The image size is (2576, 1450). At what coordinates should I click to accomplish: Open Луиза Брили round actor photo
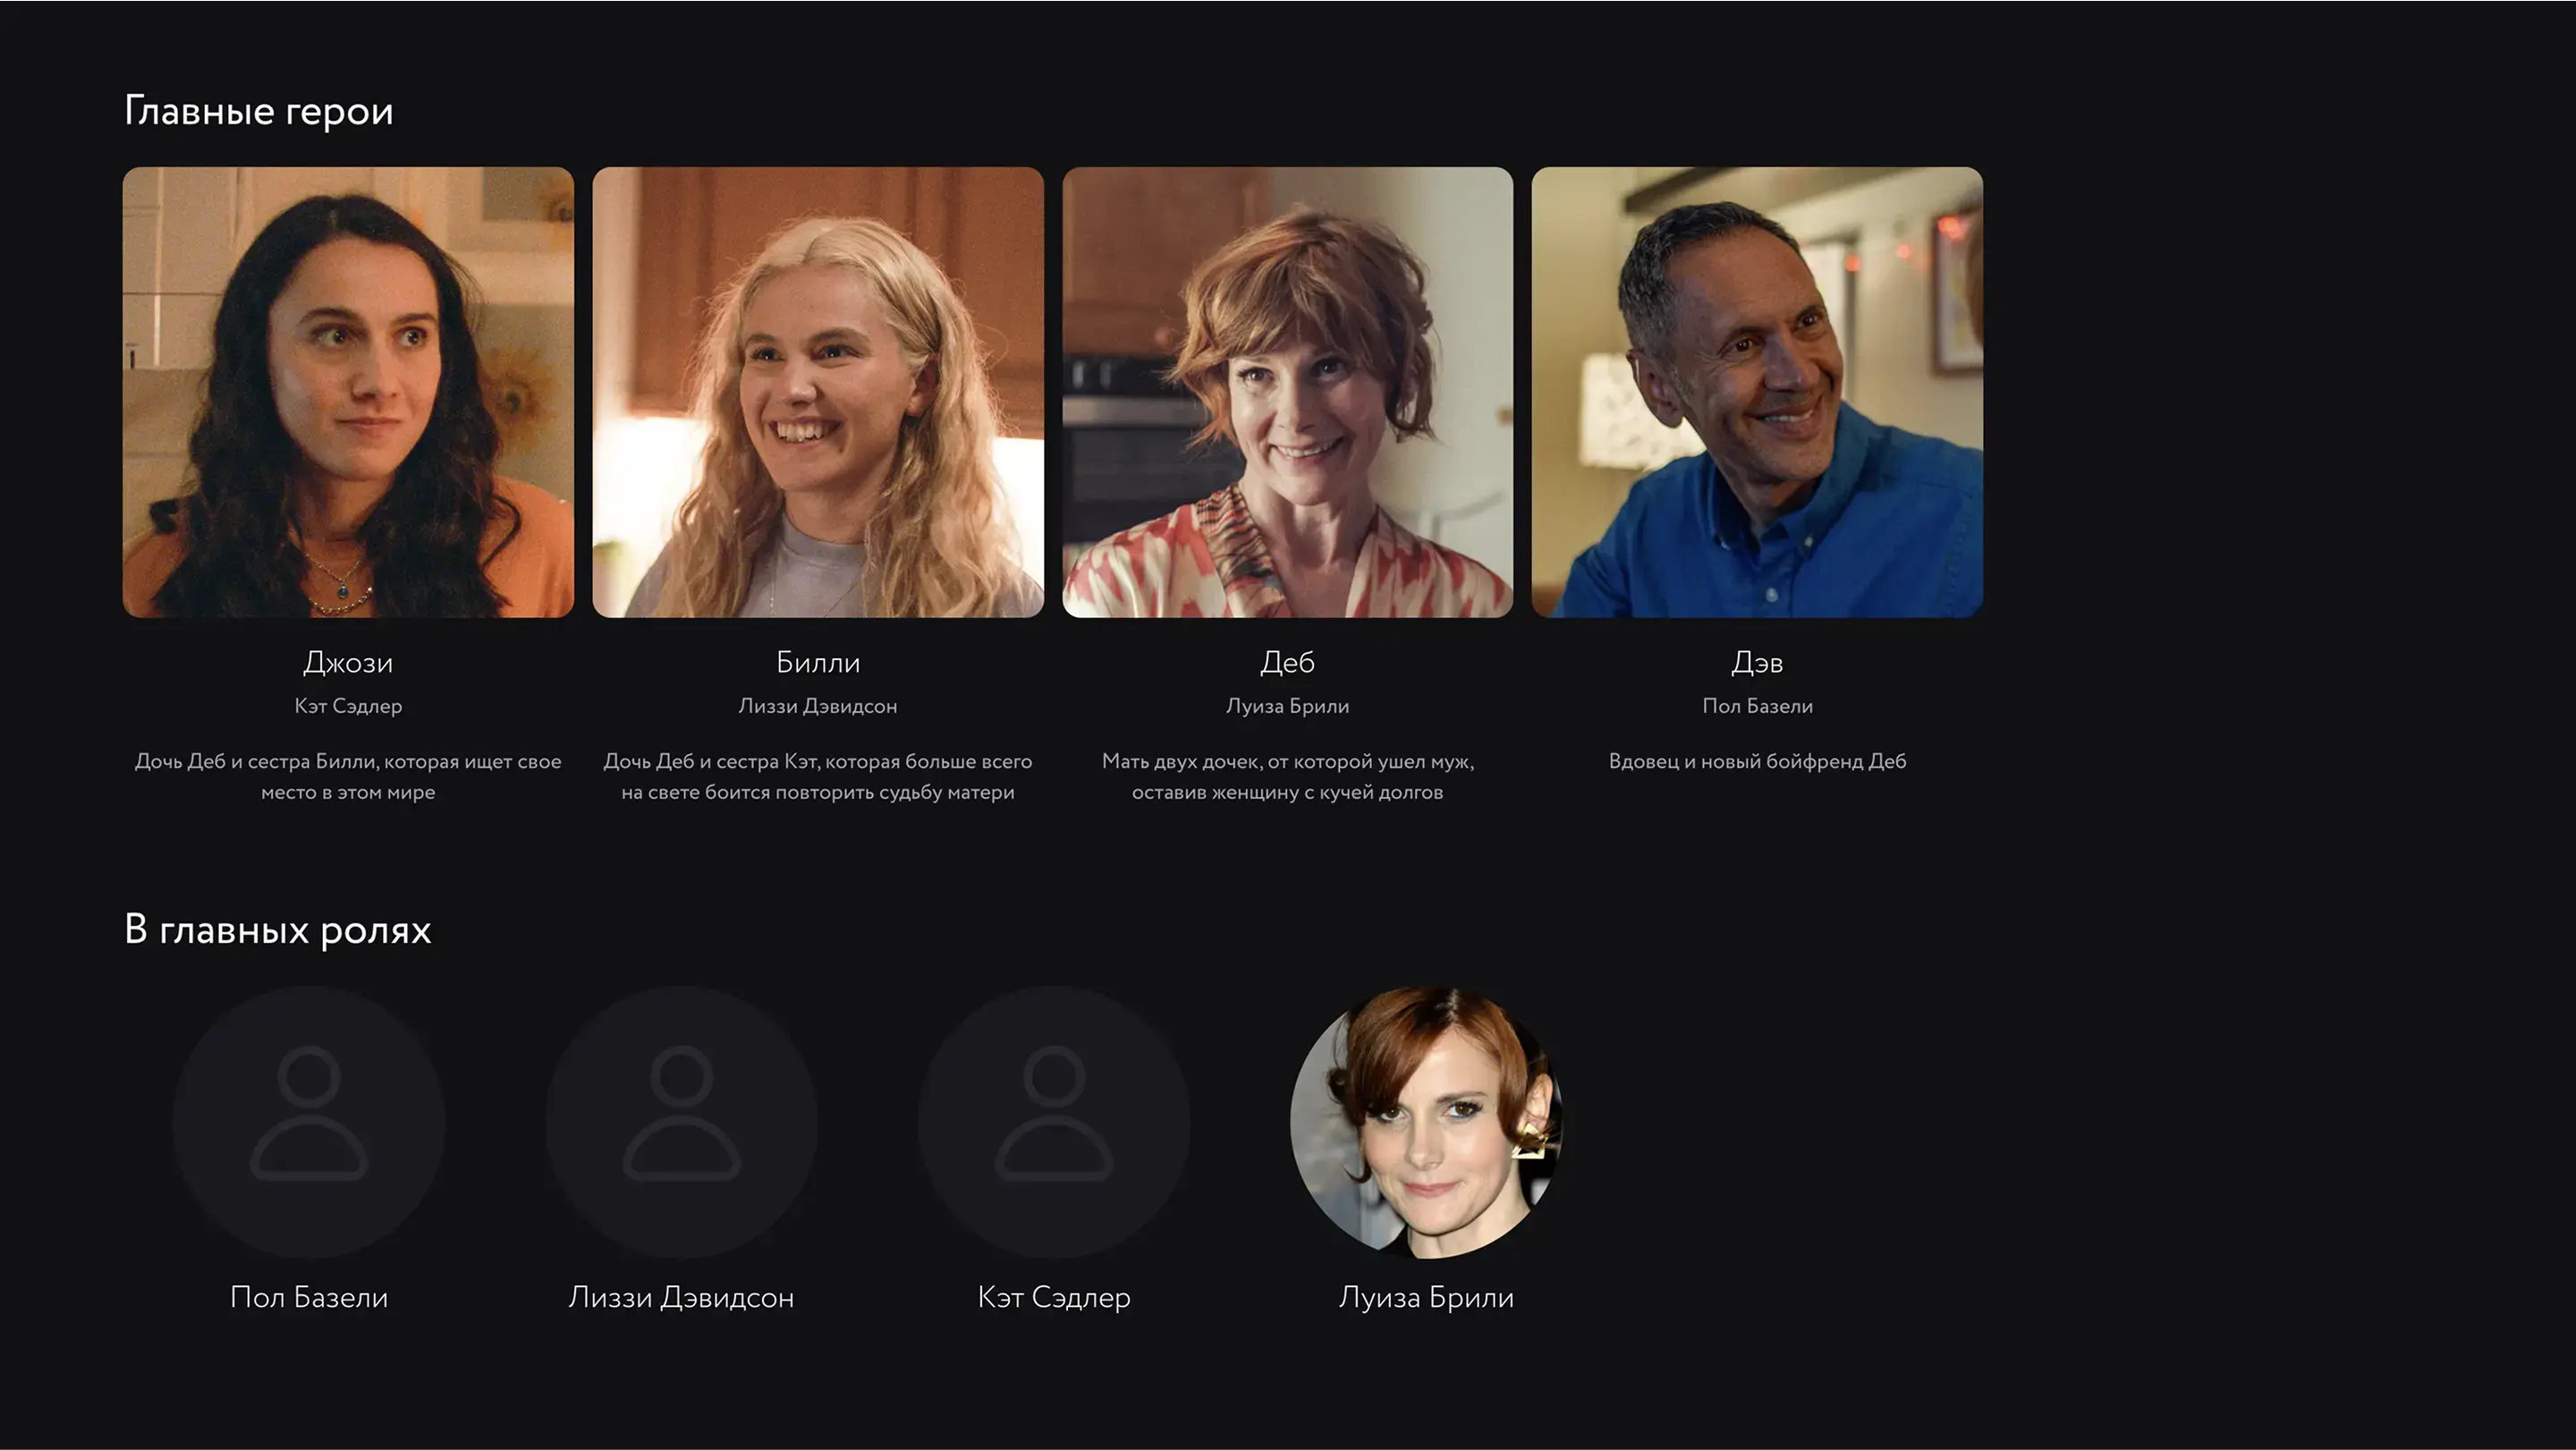click(x=1426, y=1121)
